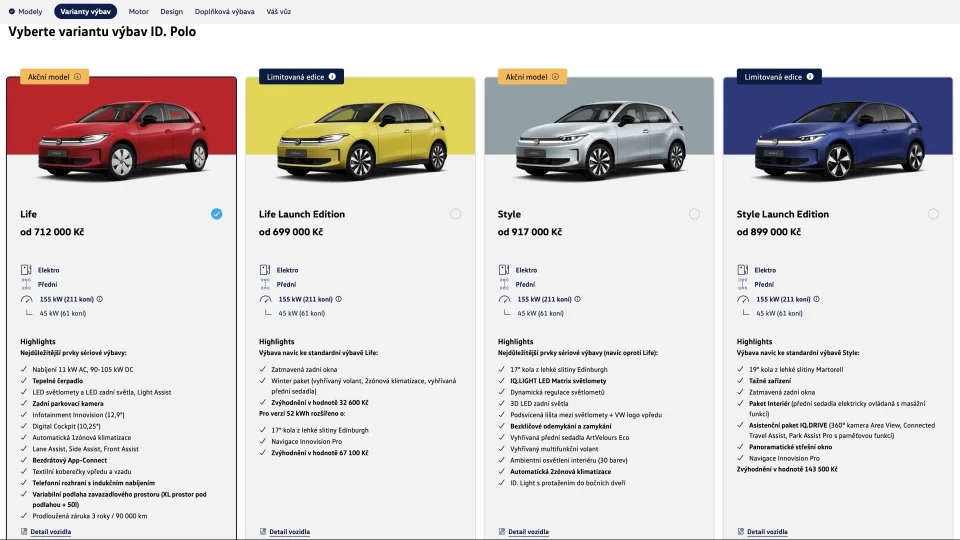Image resolution: width=960 pixels, height=540 pixels.
Task: Click Life Launch Edition title
Action: 302,214
